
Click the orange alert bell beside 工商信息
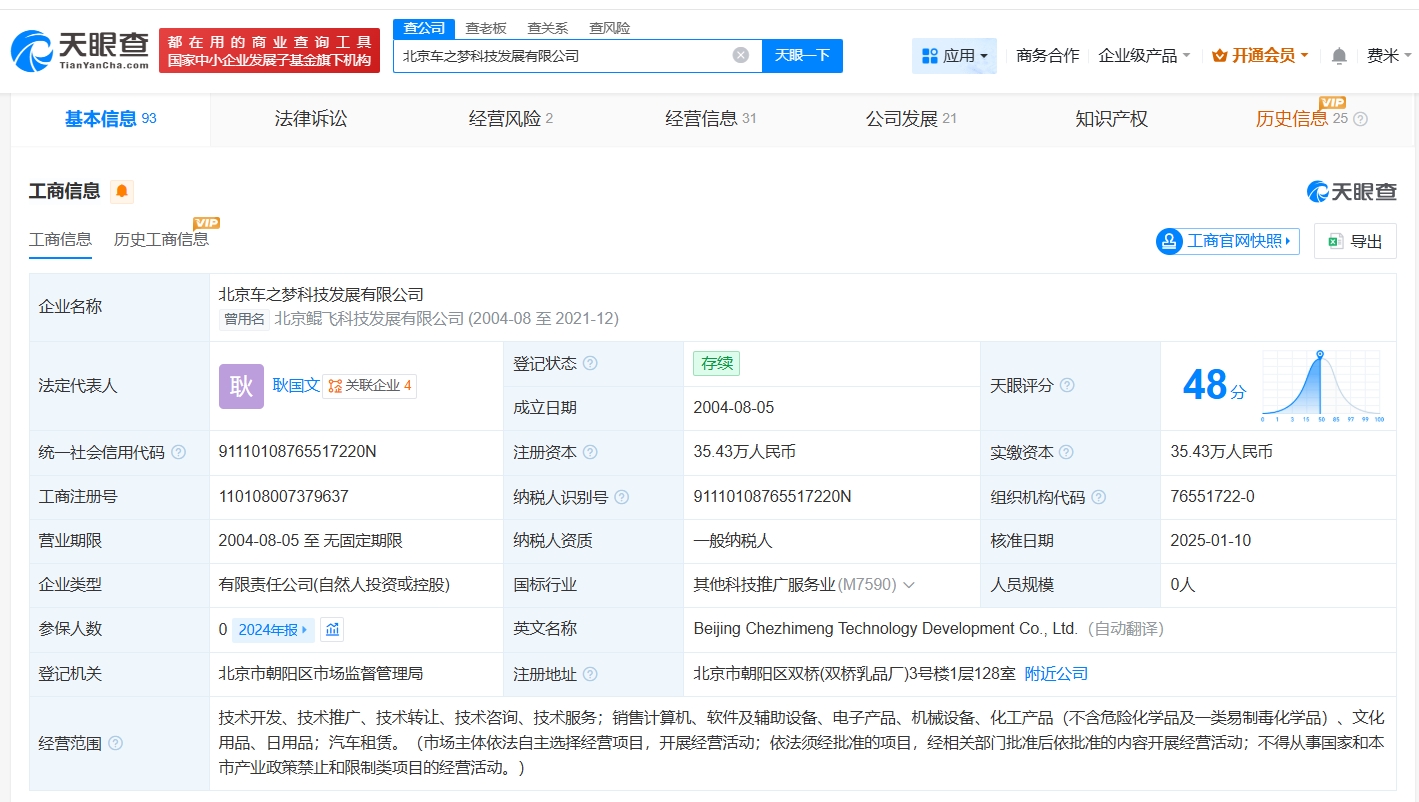tap(122, 191)
